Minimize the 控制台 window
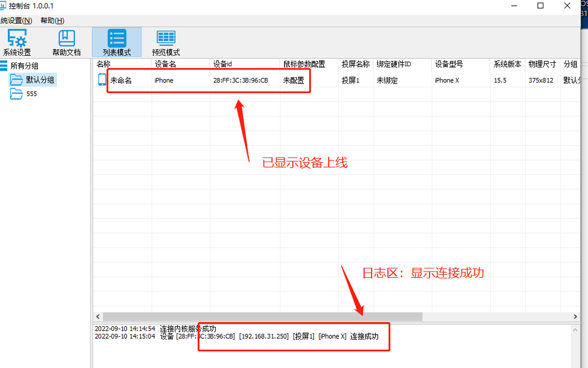The width and height of the screenshot is (588, 368). [514, 6]
